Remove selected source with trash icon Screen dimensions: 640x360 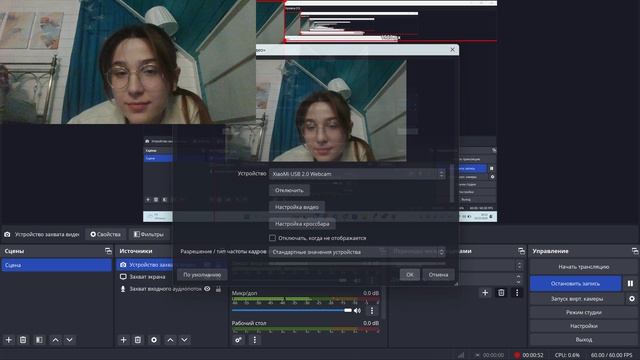pyautogui.click(x=138, y=340)
